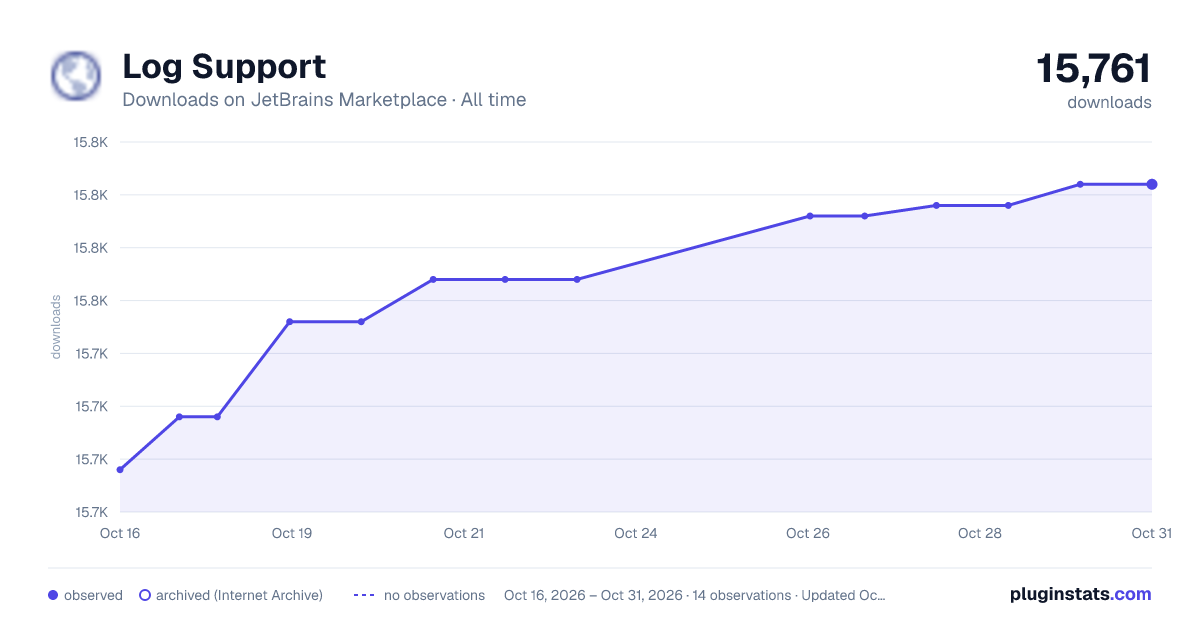Click the topmost 15.8K y-axis label
Viewport: 1200px width, 630px height.
pyautogui.click(x=91, y=142)
